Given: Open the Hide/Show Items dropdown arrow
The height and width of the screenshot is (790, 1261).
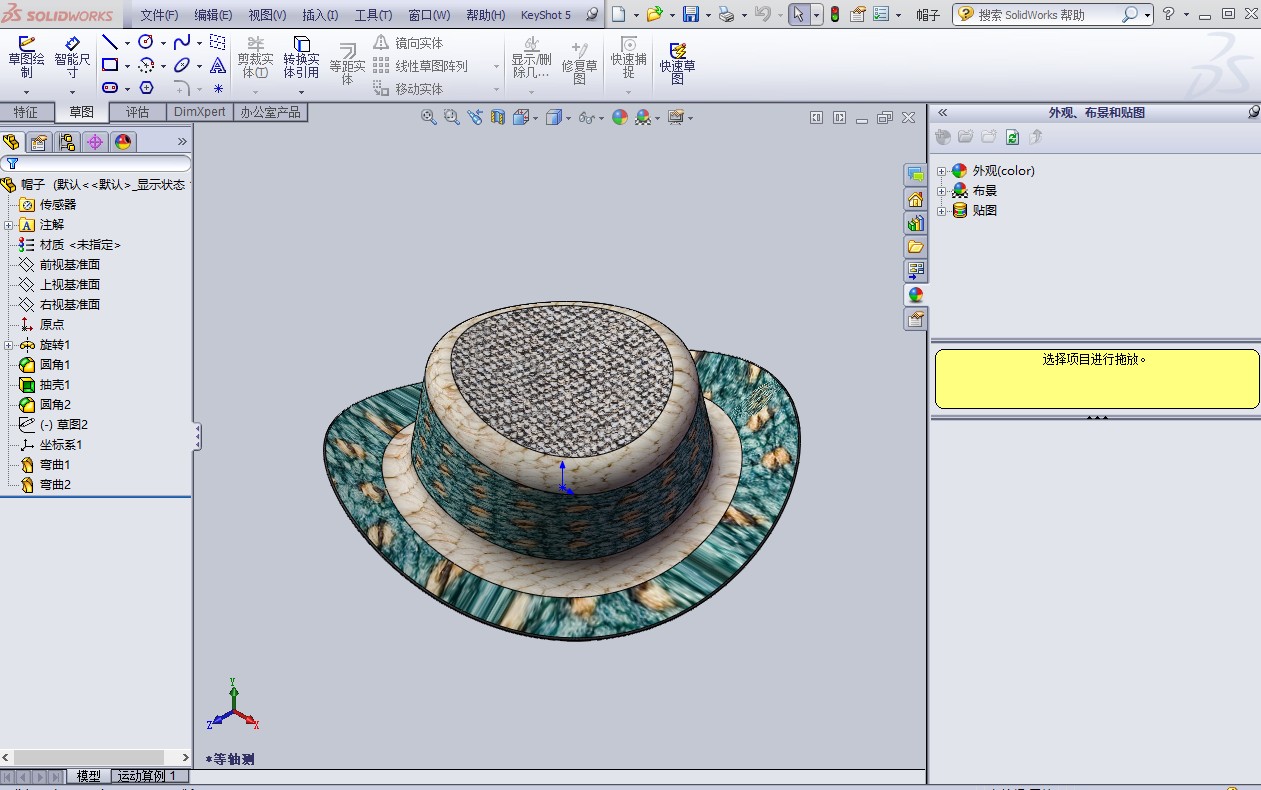Looking at the screenshot, I should [x=600, y=118].
